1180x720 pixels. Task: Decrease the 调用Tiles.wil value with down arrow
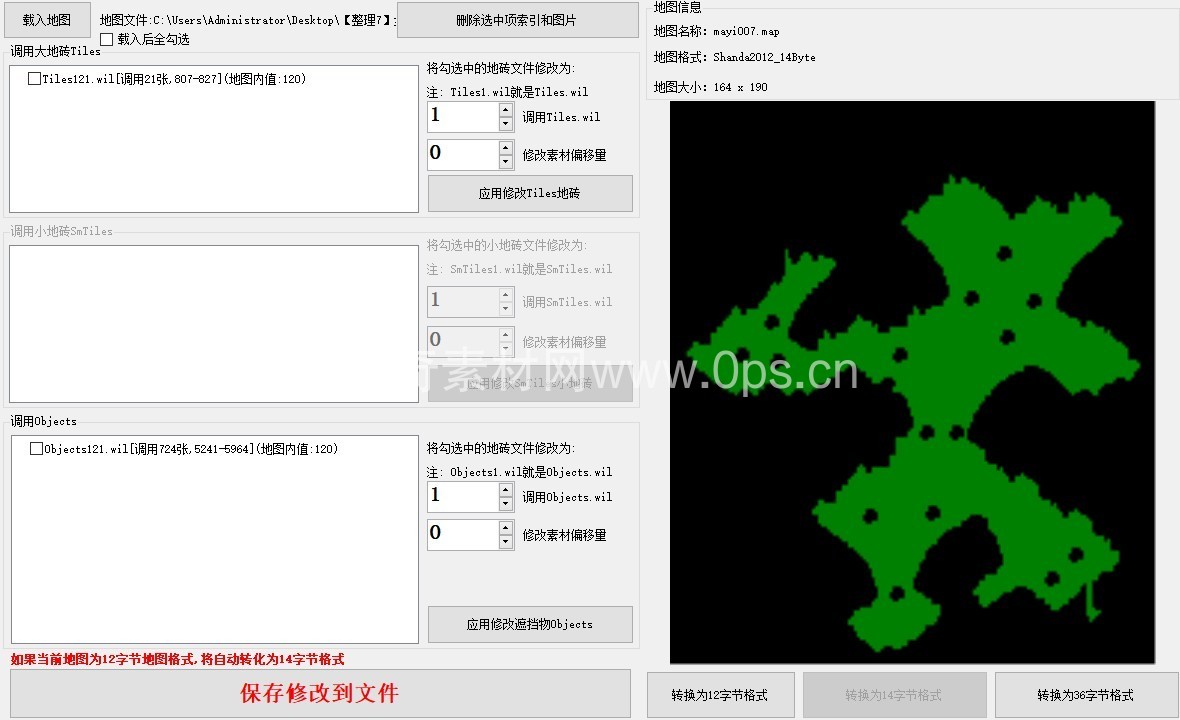pos(506,124)
